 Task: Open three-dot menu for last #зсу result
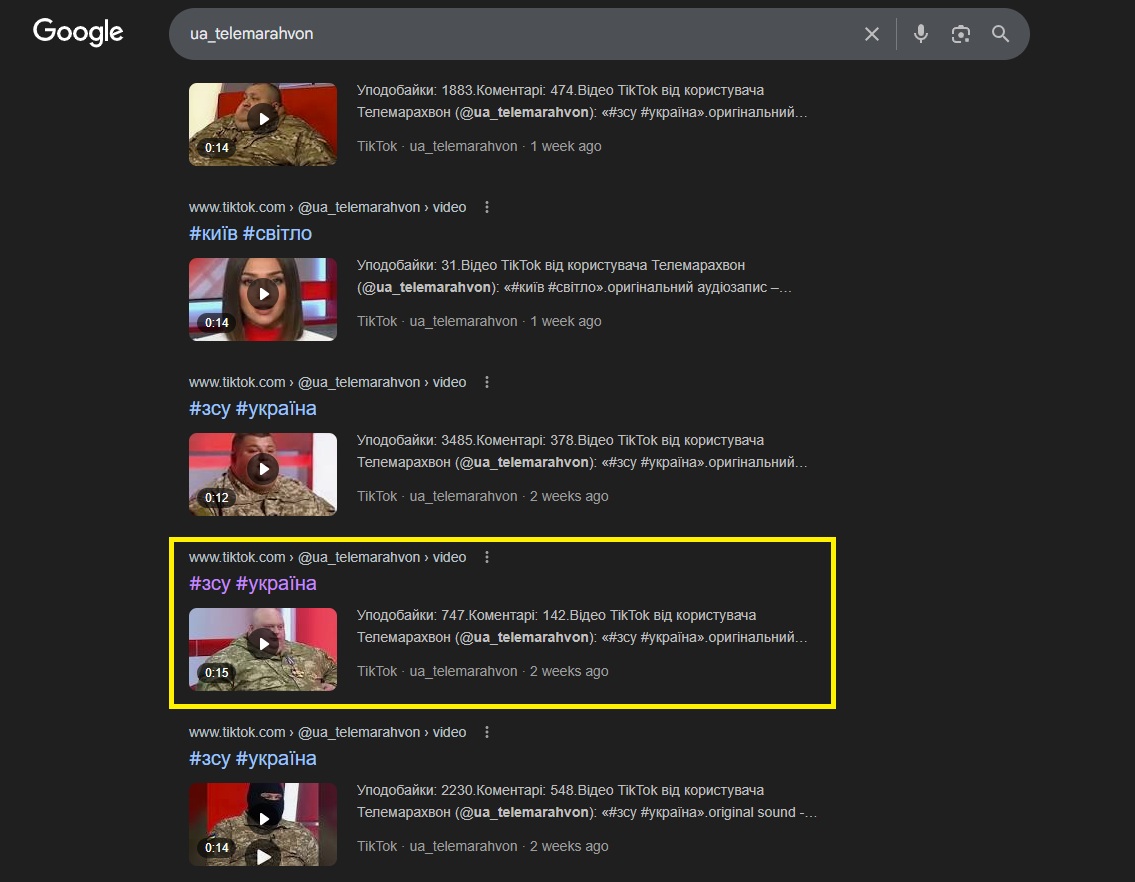tap(487, 732)
